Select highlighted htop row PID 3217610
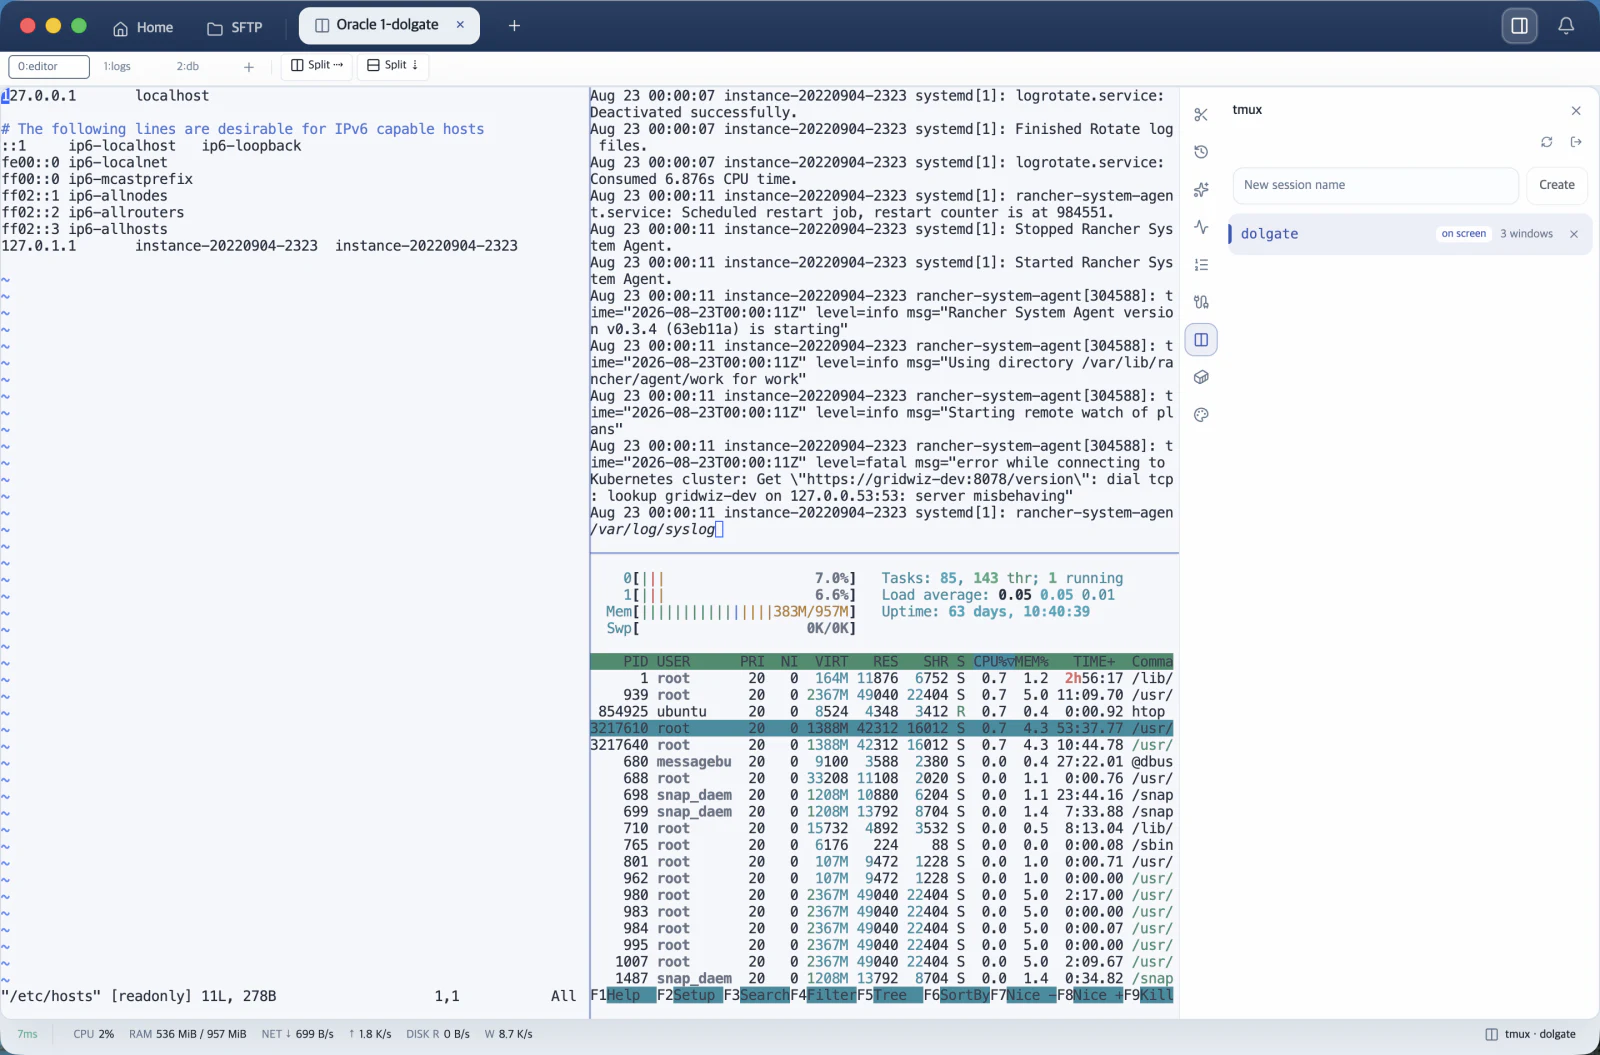The height and width of the screenshot is (1055, 1600). tap(881, 729)
